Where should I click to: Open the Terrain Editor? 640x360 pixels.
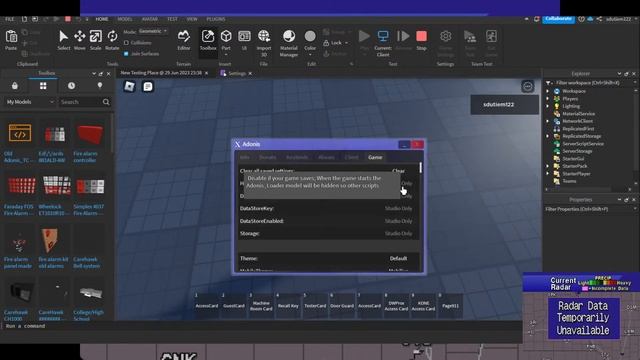[x=184, y=40]
